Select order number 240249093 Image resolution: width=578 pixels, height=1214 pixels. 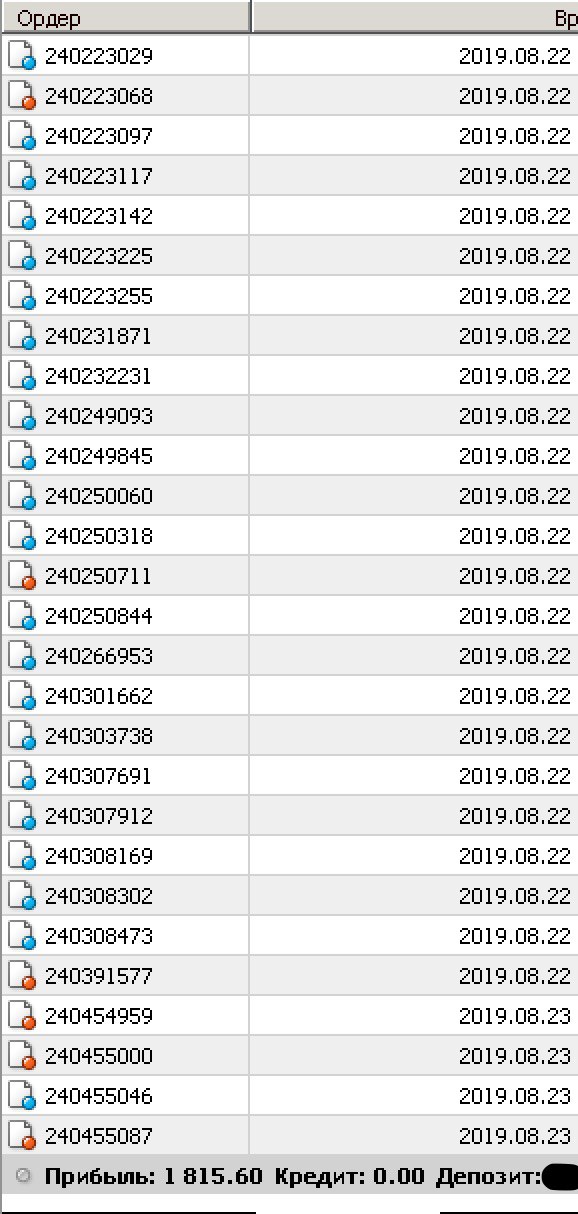(99, 416)
